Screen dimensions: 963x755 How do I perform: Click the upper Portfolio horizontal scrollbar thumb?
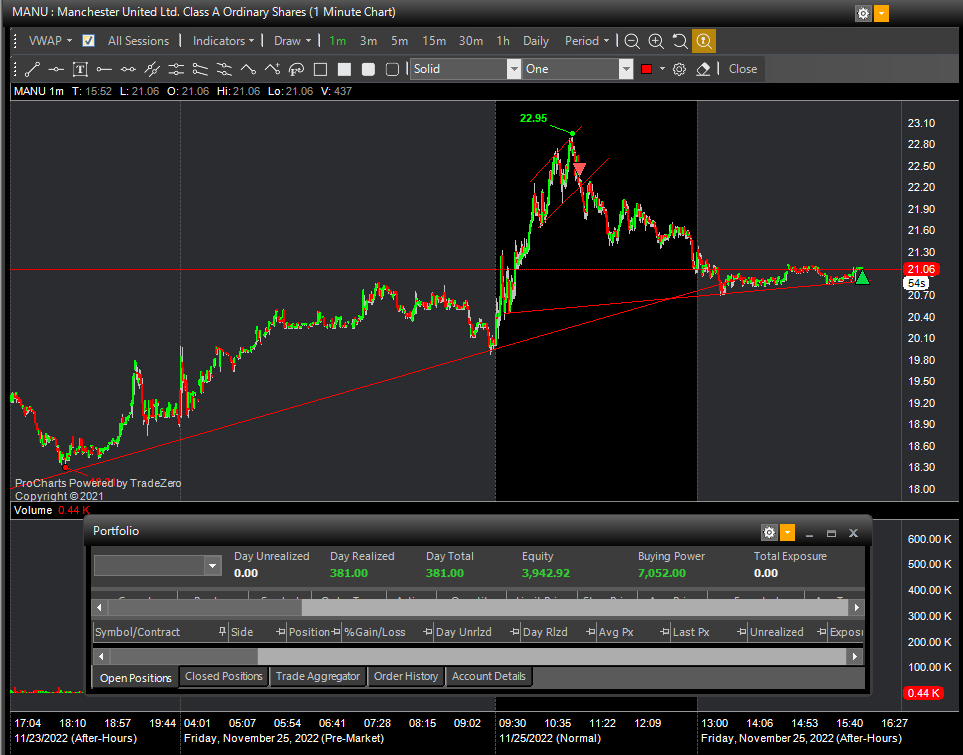205,608
